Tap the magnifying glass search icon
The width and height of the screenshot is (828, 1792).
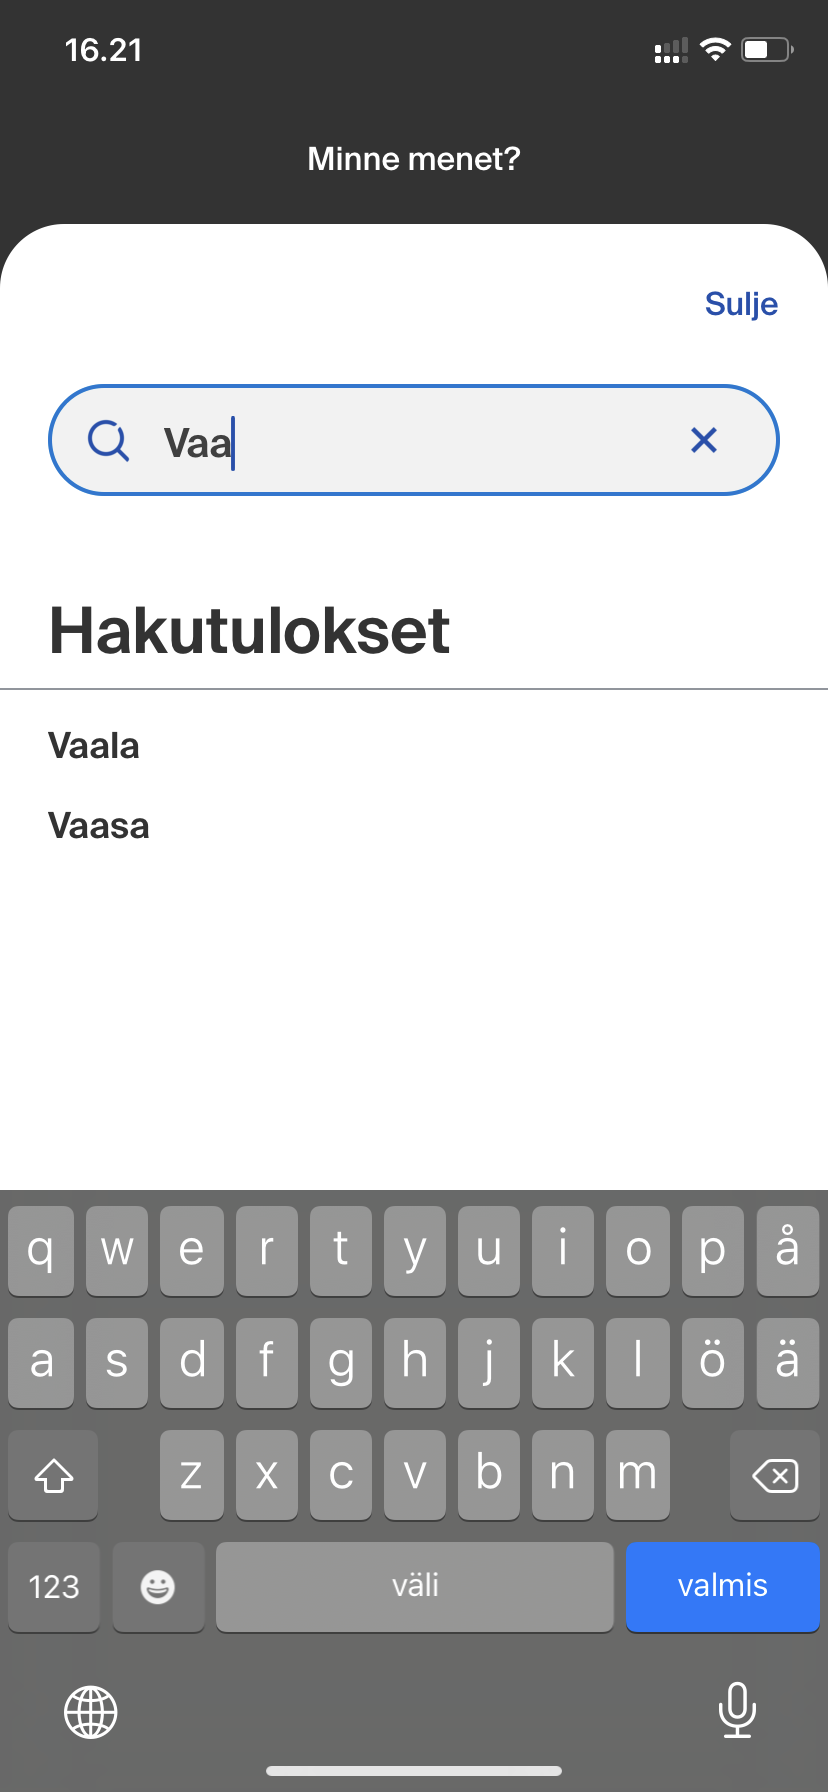[x=108, y=440]
